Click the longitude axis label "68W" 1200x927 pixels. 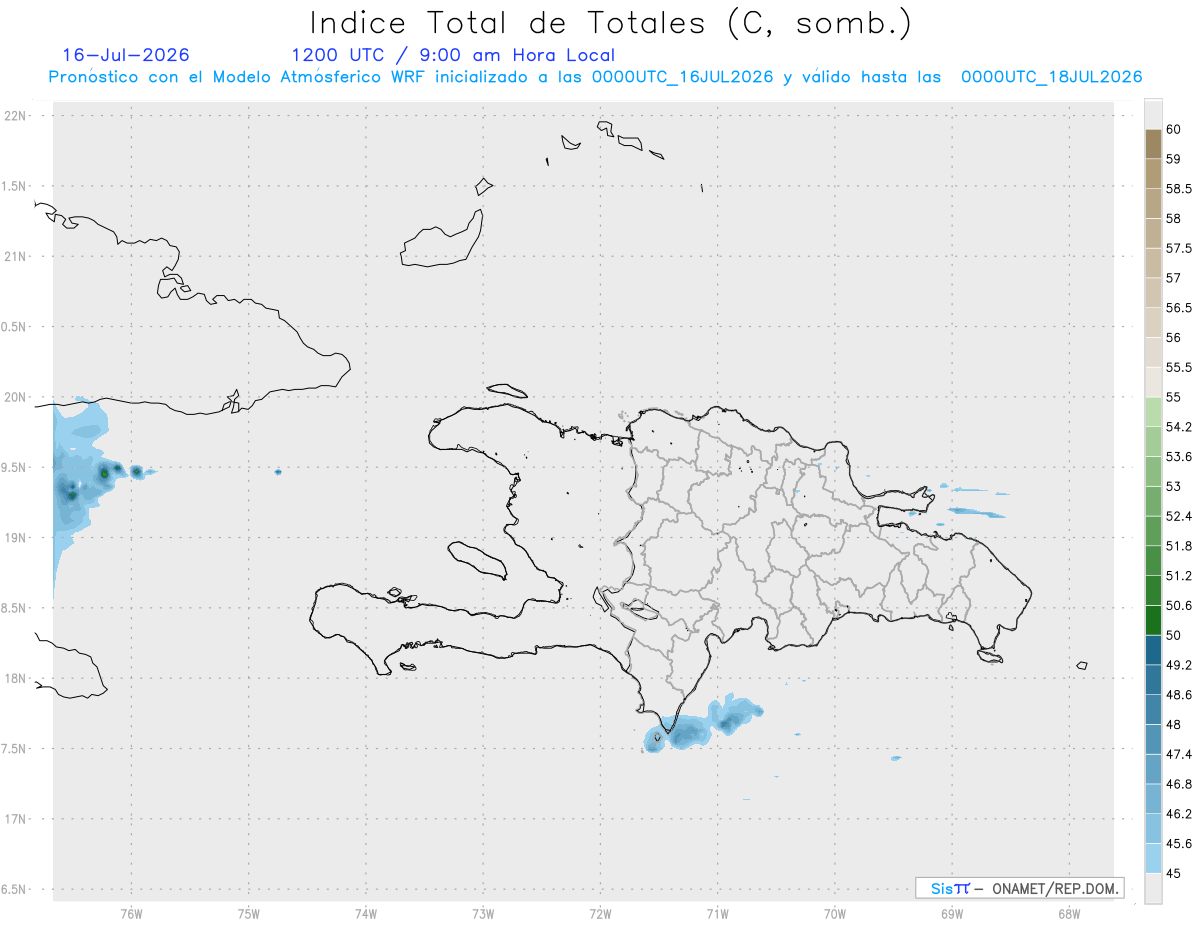point(1069,913)
